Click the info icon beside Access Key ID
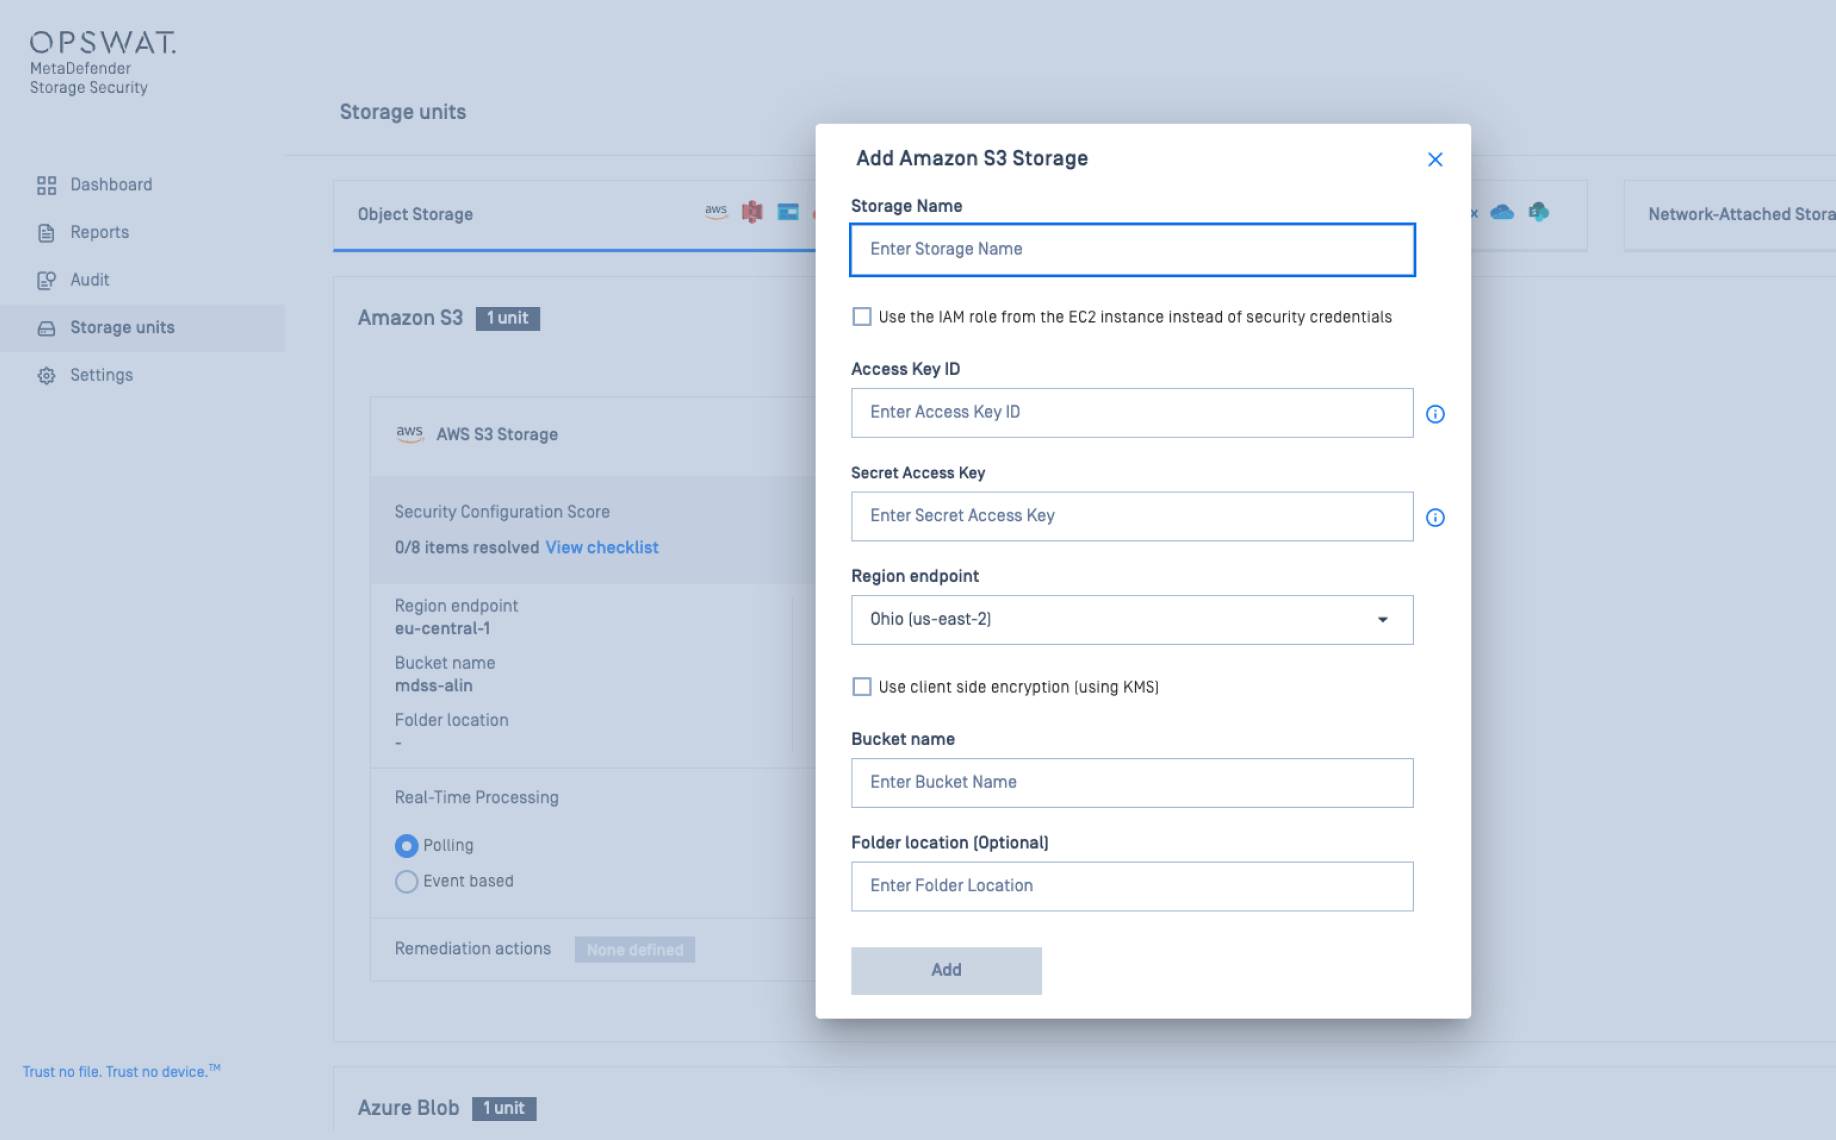This screenshot has width=1836, height=1140. coord(1435,413)
